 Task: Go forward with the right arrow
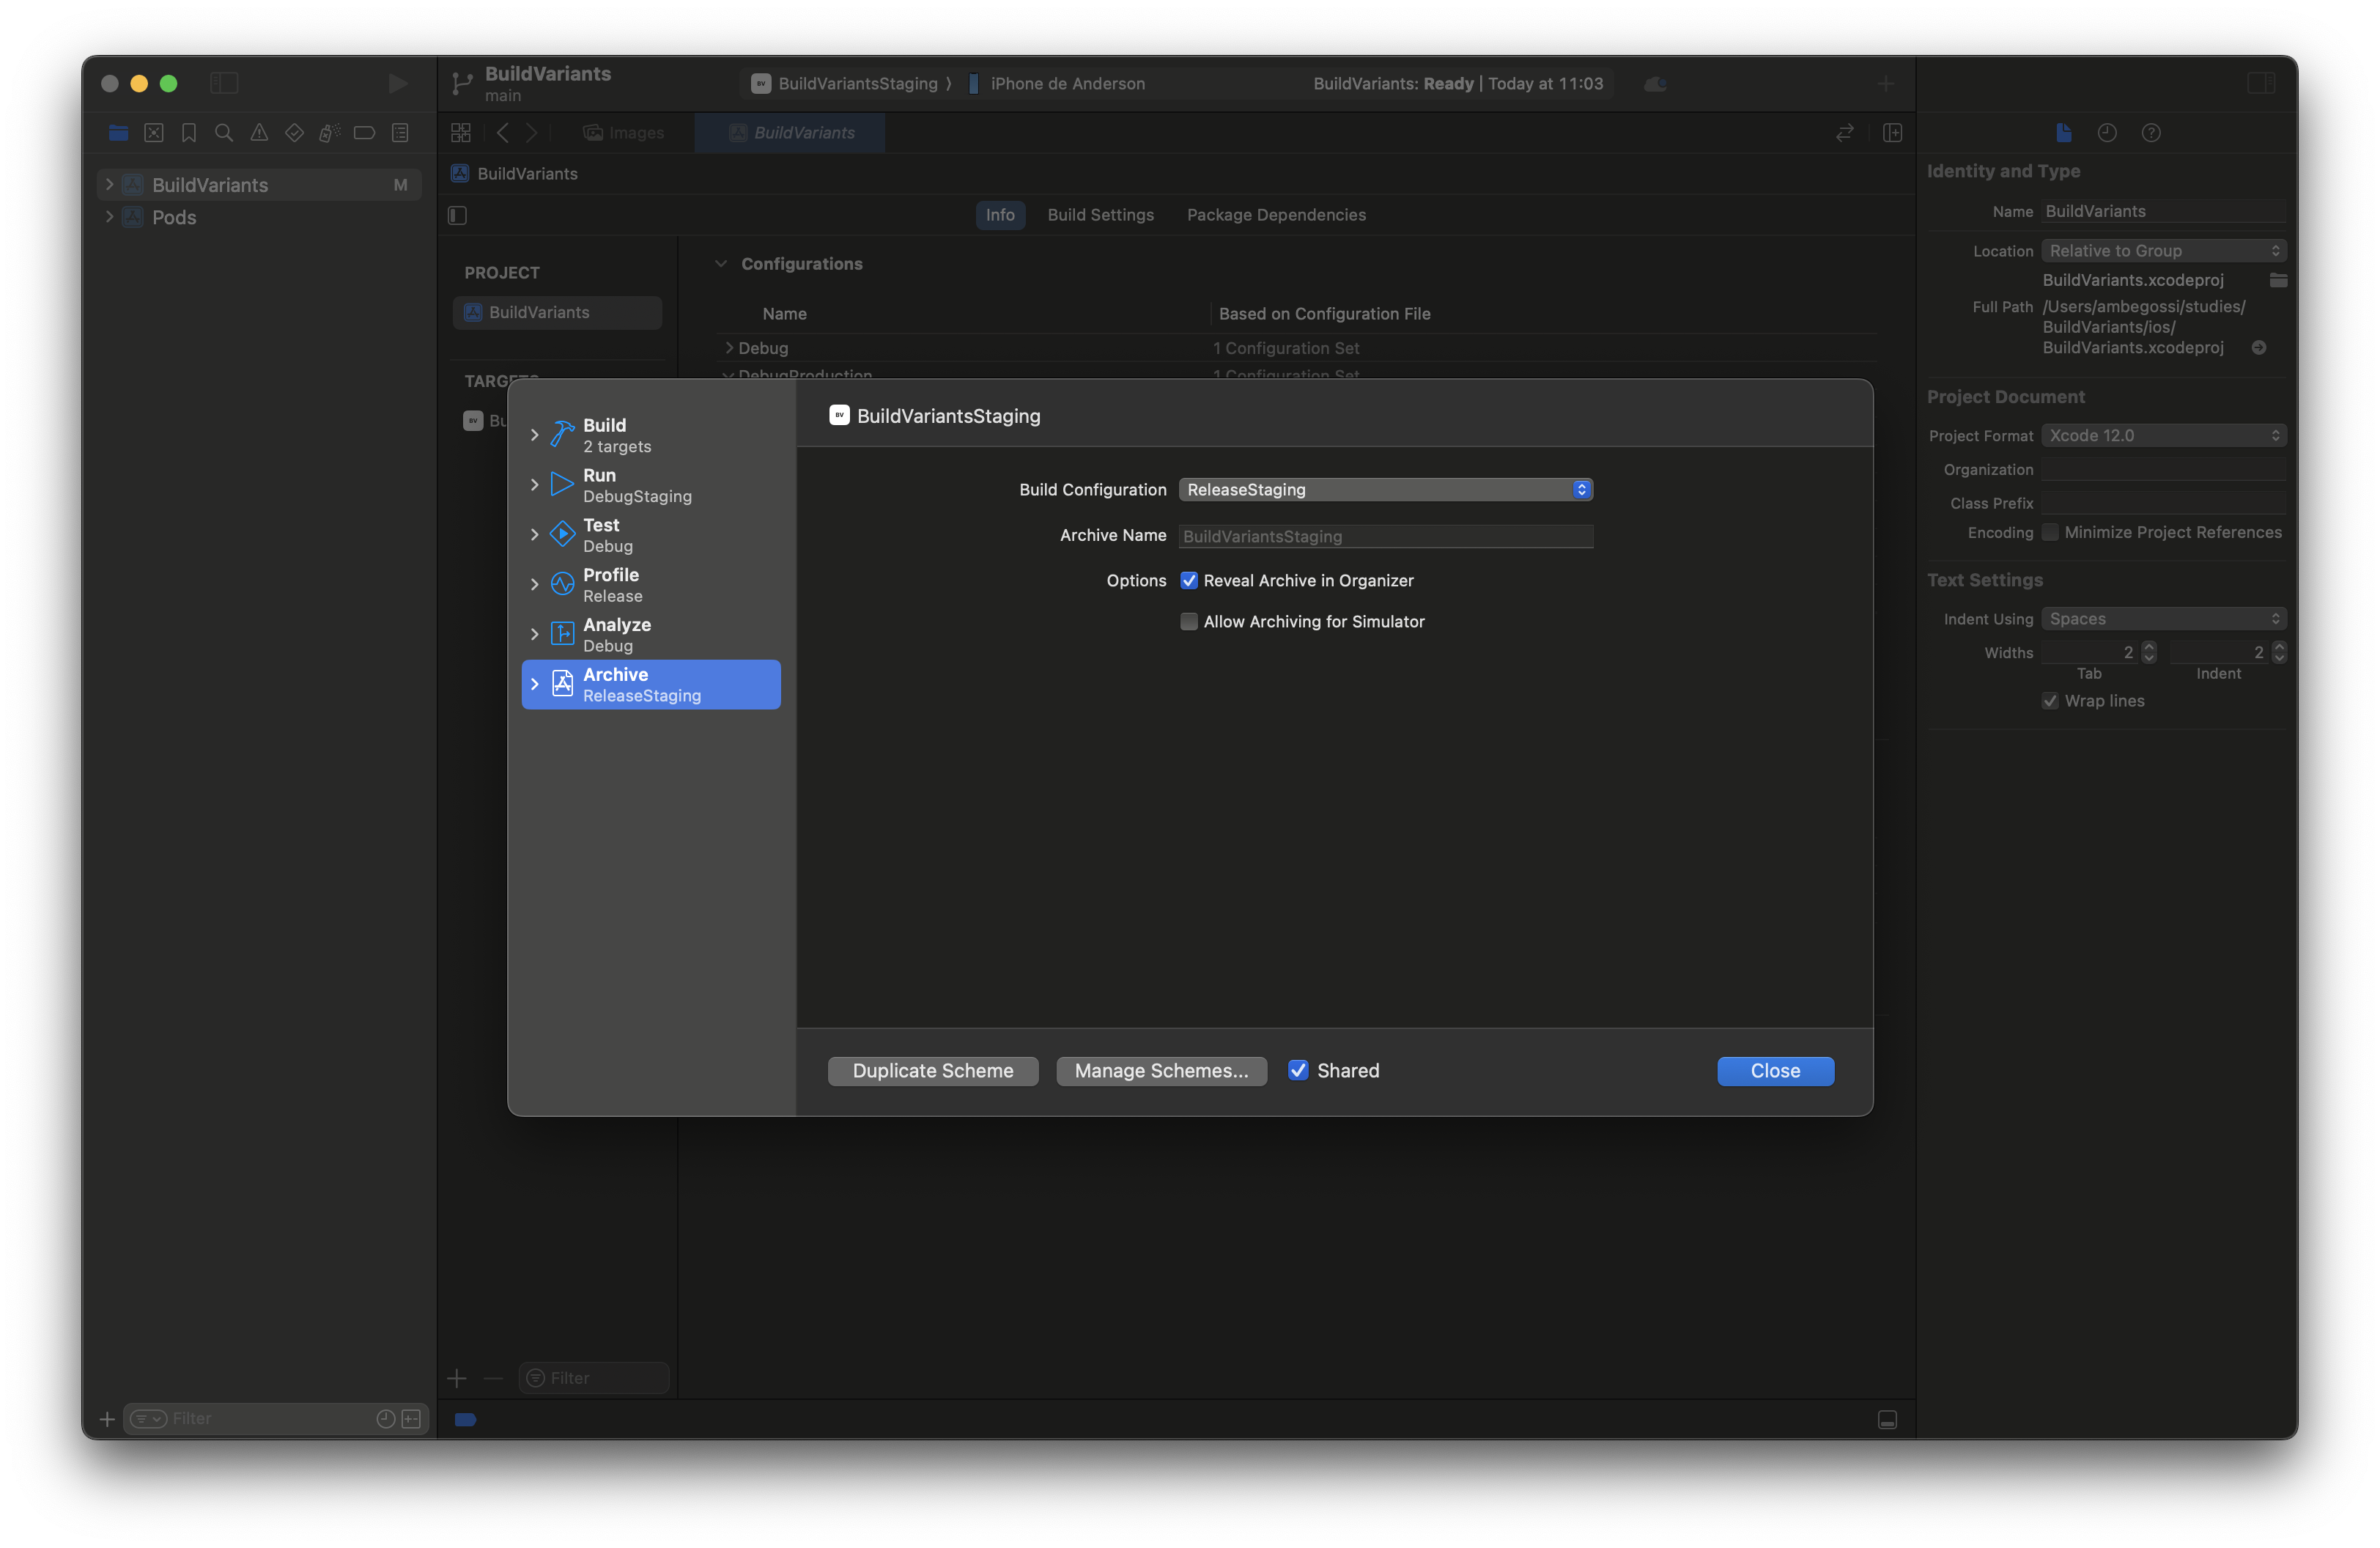[x=532, y=133]
